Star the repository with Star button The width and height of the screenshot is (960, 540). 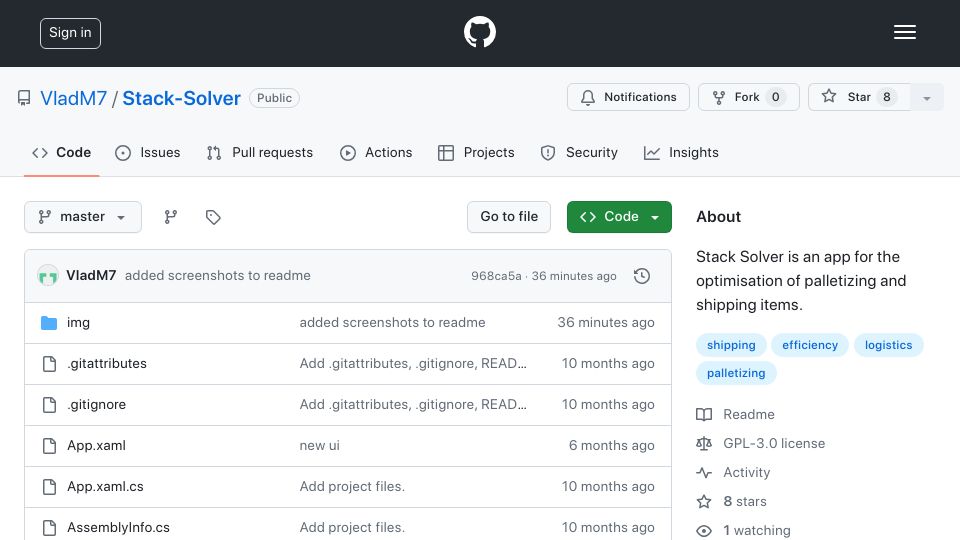point(859,97)
